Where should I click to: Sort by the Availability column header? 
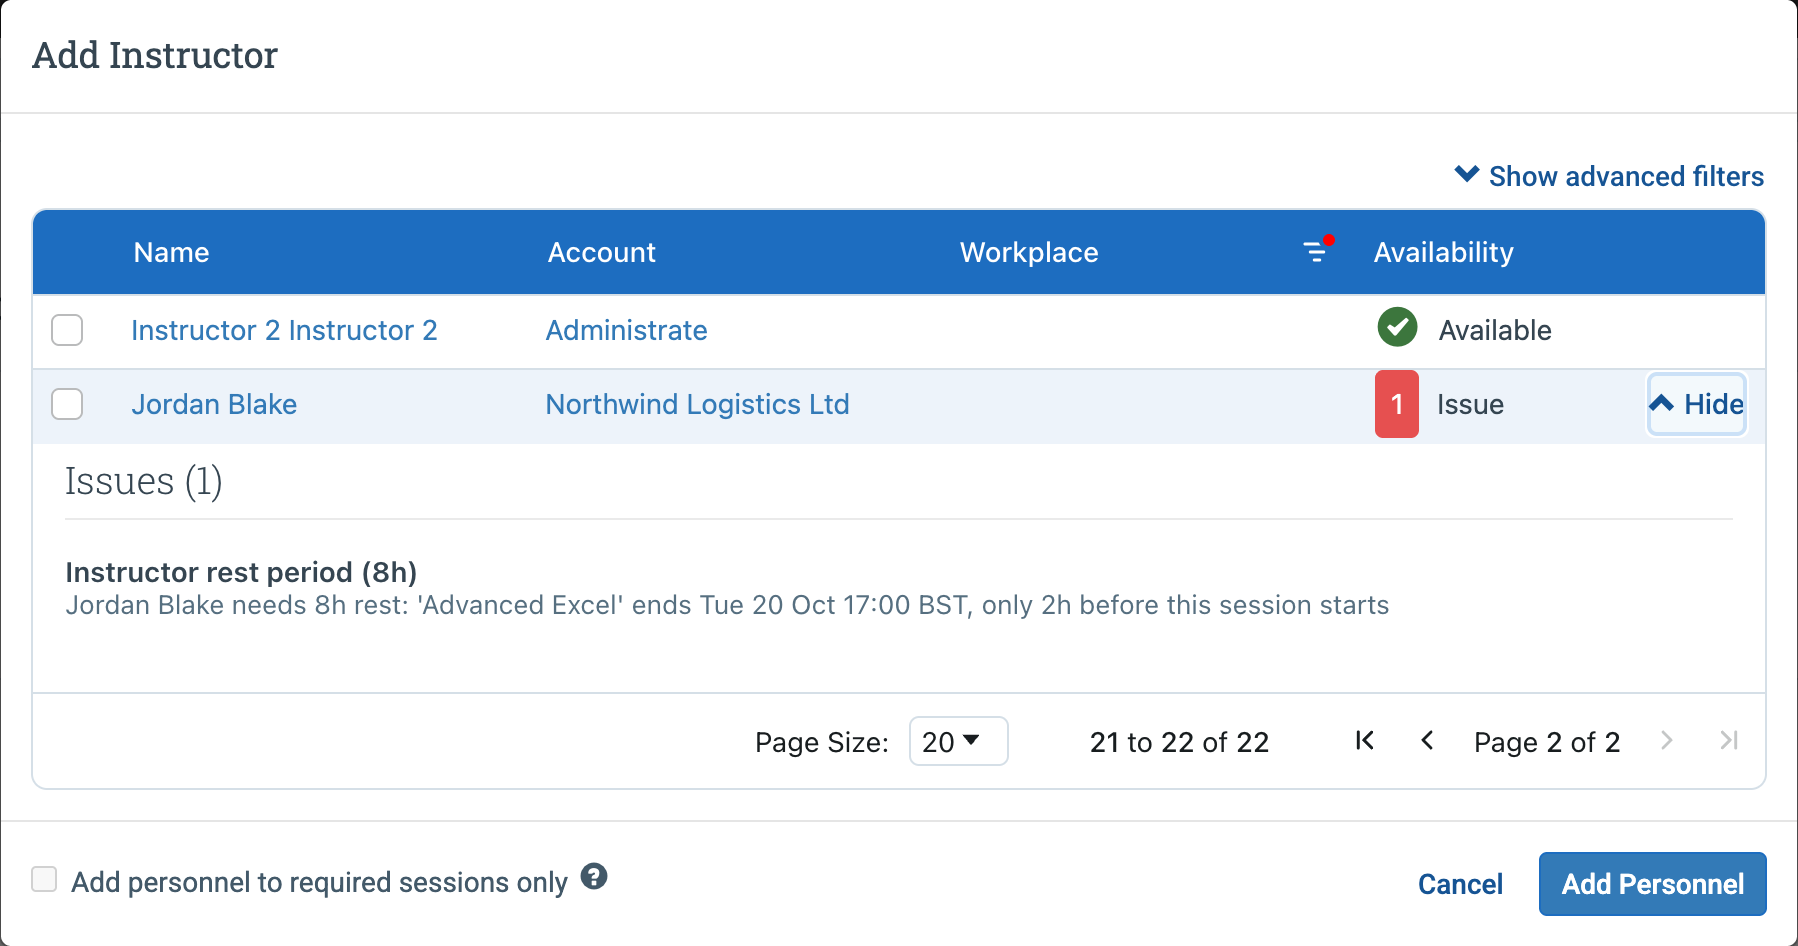coord(1443,252)
